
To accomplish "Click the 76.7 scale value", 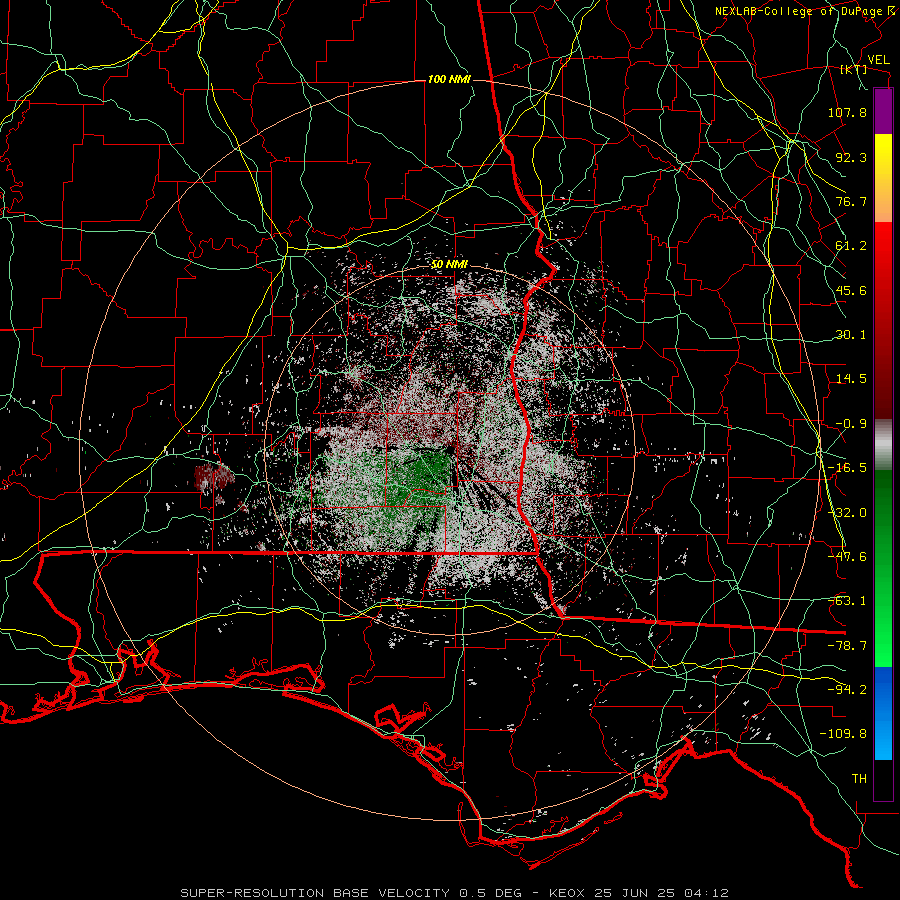I will pos(851,201).
